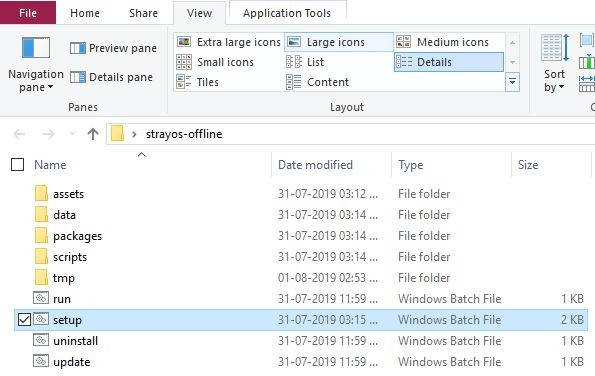Toggle the Preview pane
Screen dimensions: 595x376
[113, 48]
